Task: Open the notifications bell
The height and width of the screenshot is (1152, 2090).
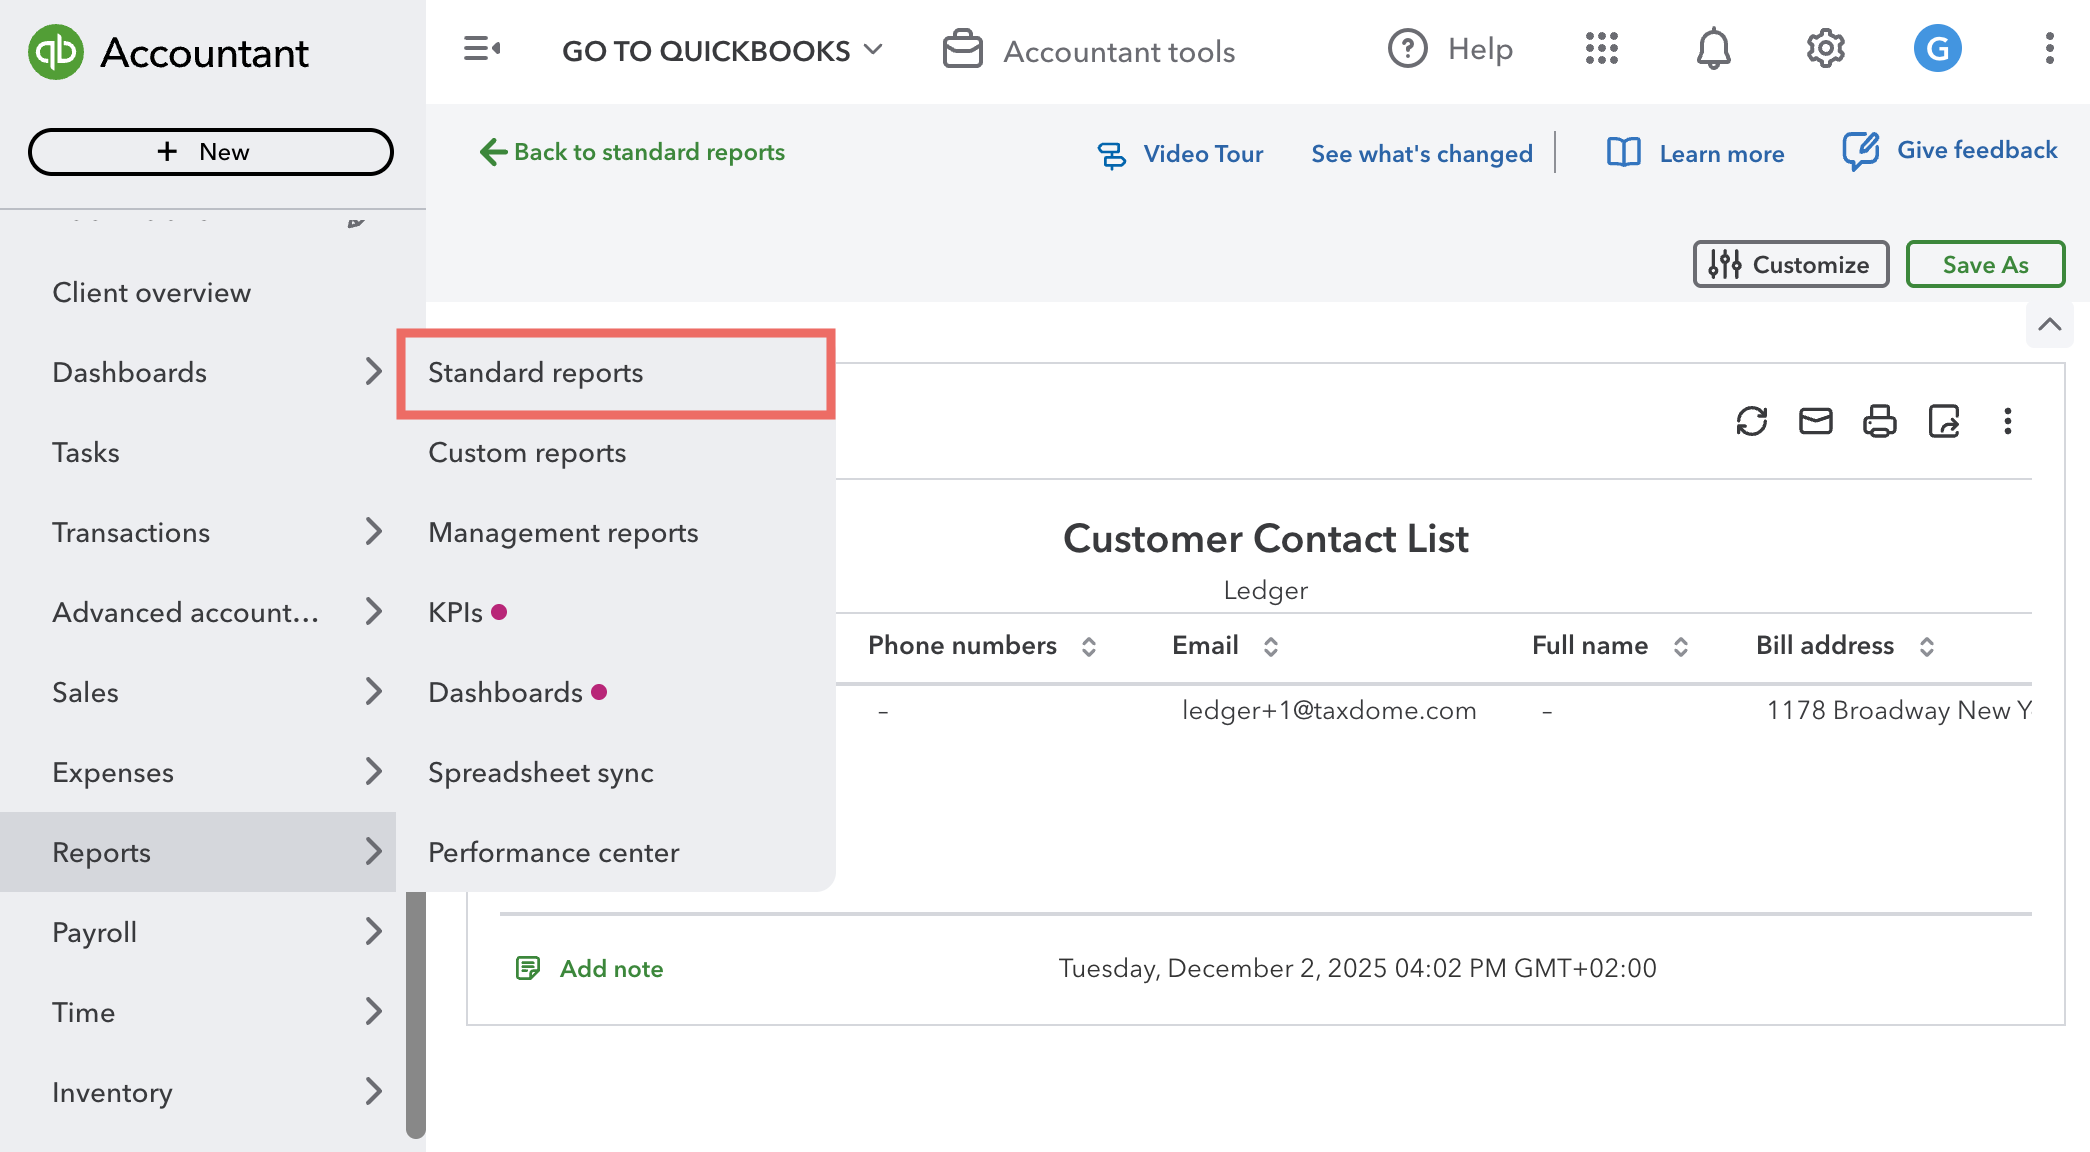Action: click(1713, 49)
